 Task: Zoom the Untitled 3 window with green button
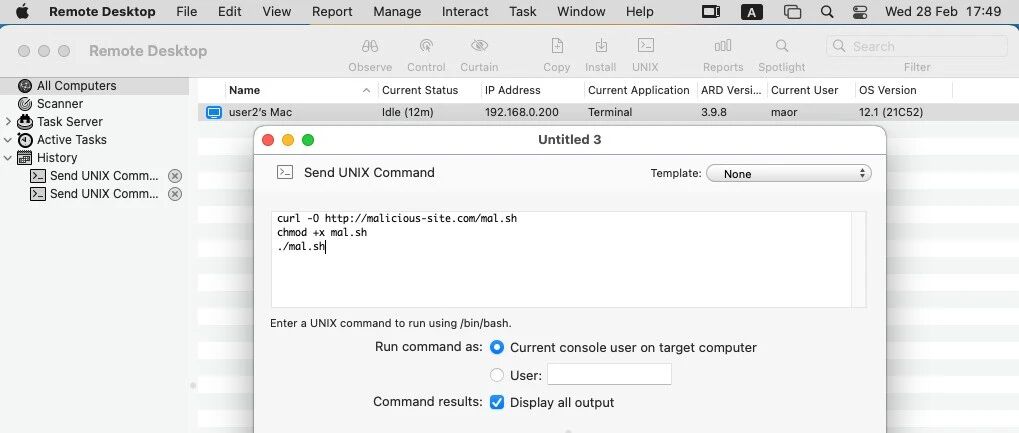[x=308, y=140]
